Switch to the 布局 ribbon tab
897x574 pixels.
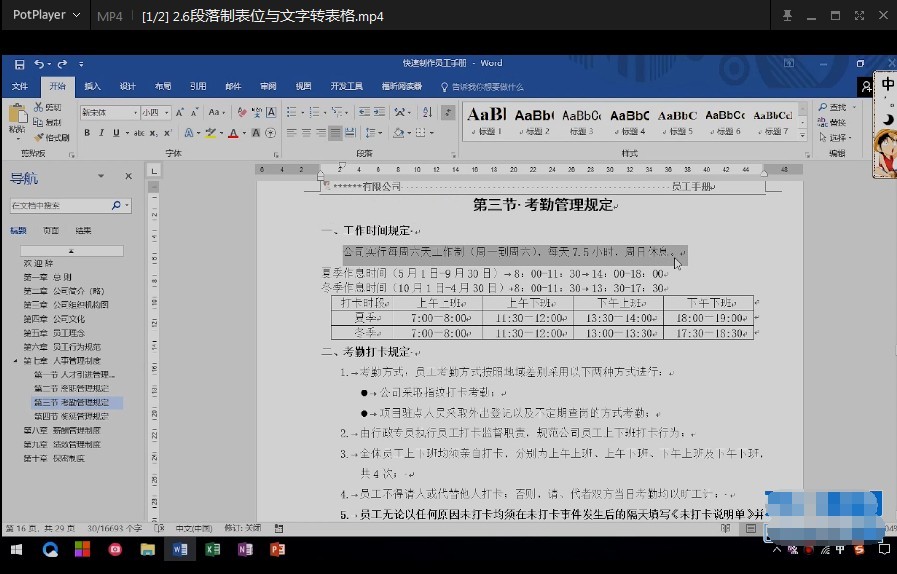pos(162,86)
